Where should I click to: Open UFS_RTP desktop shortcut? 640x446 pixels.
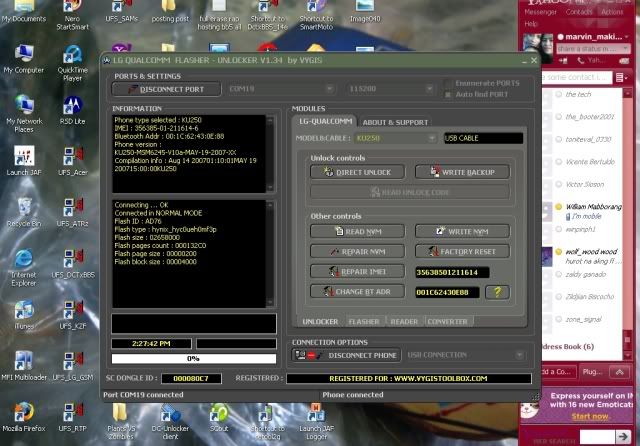(72, 417)
